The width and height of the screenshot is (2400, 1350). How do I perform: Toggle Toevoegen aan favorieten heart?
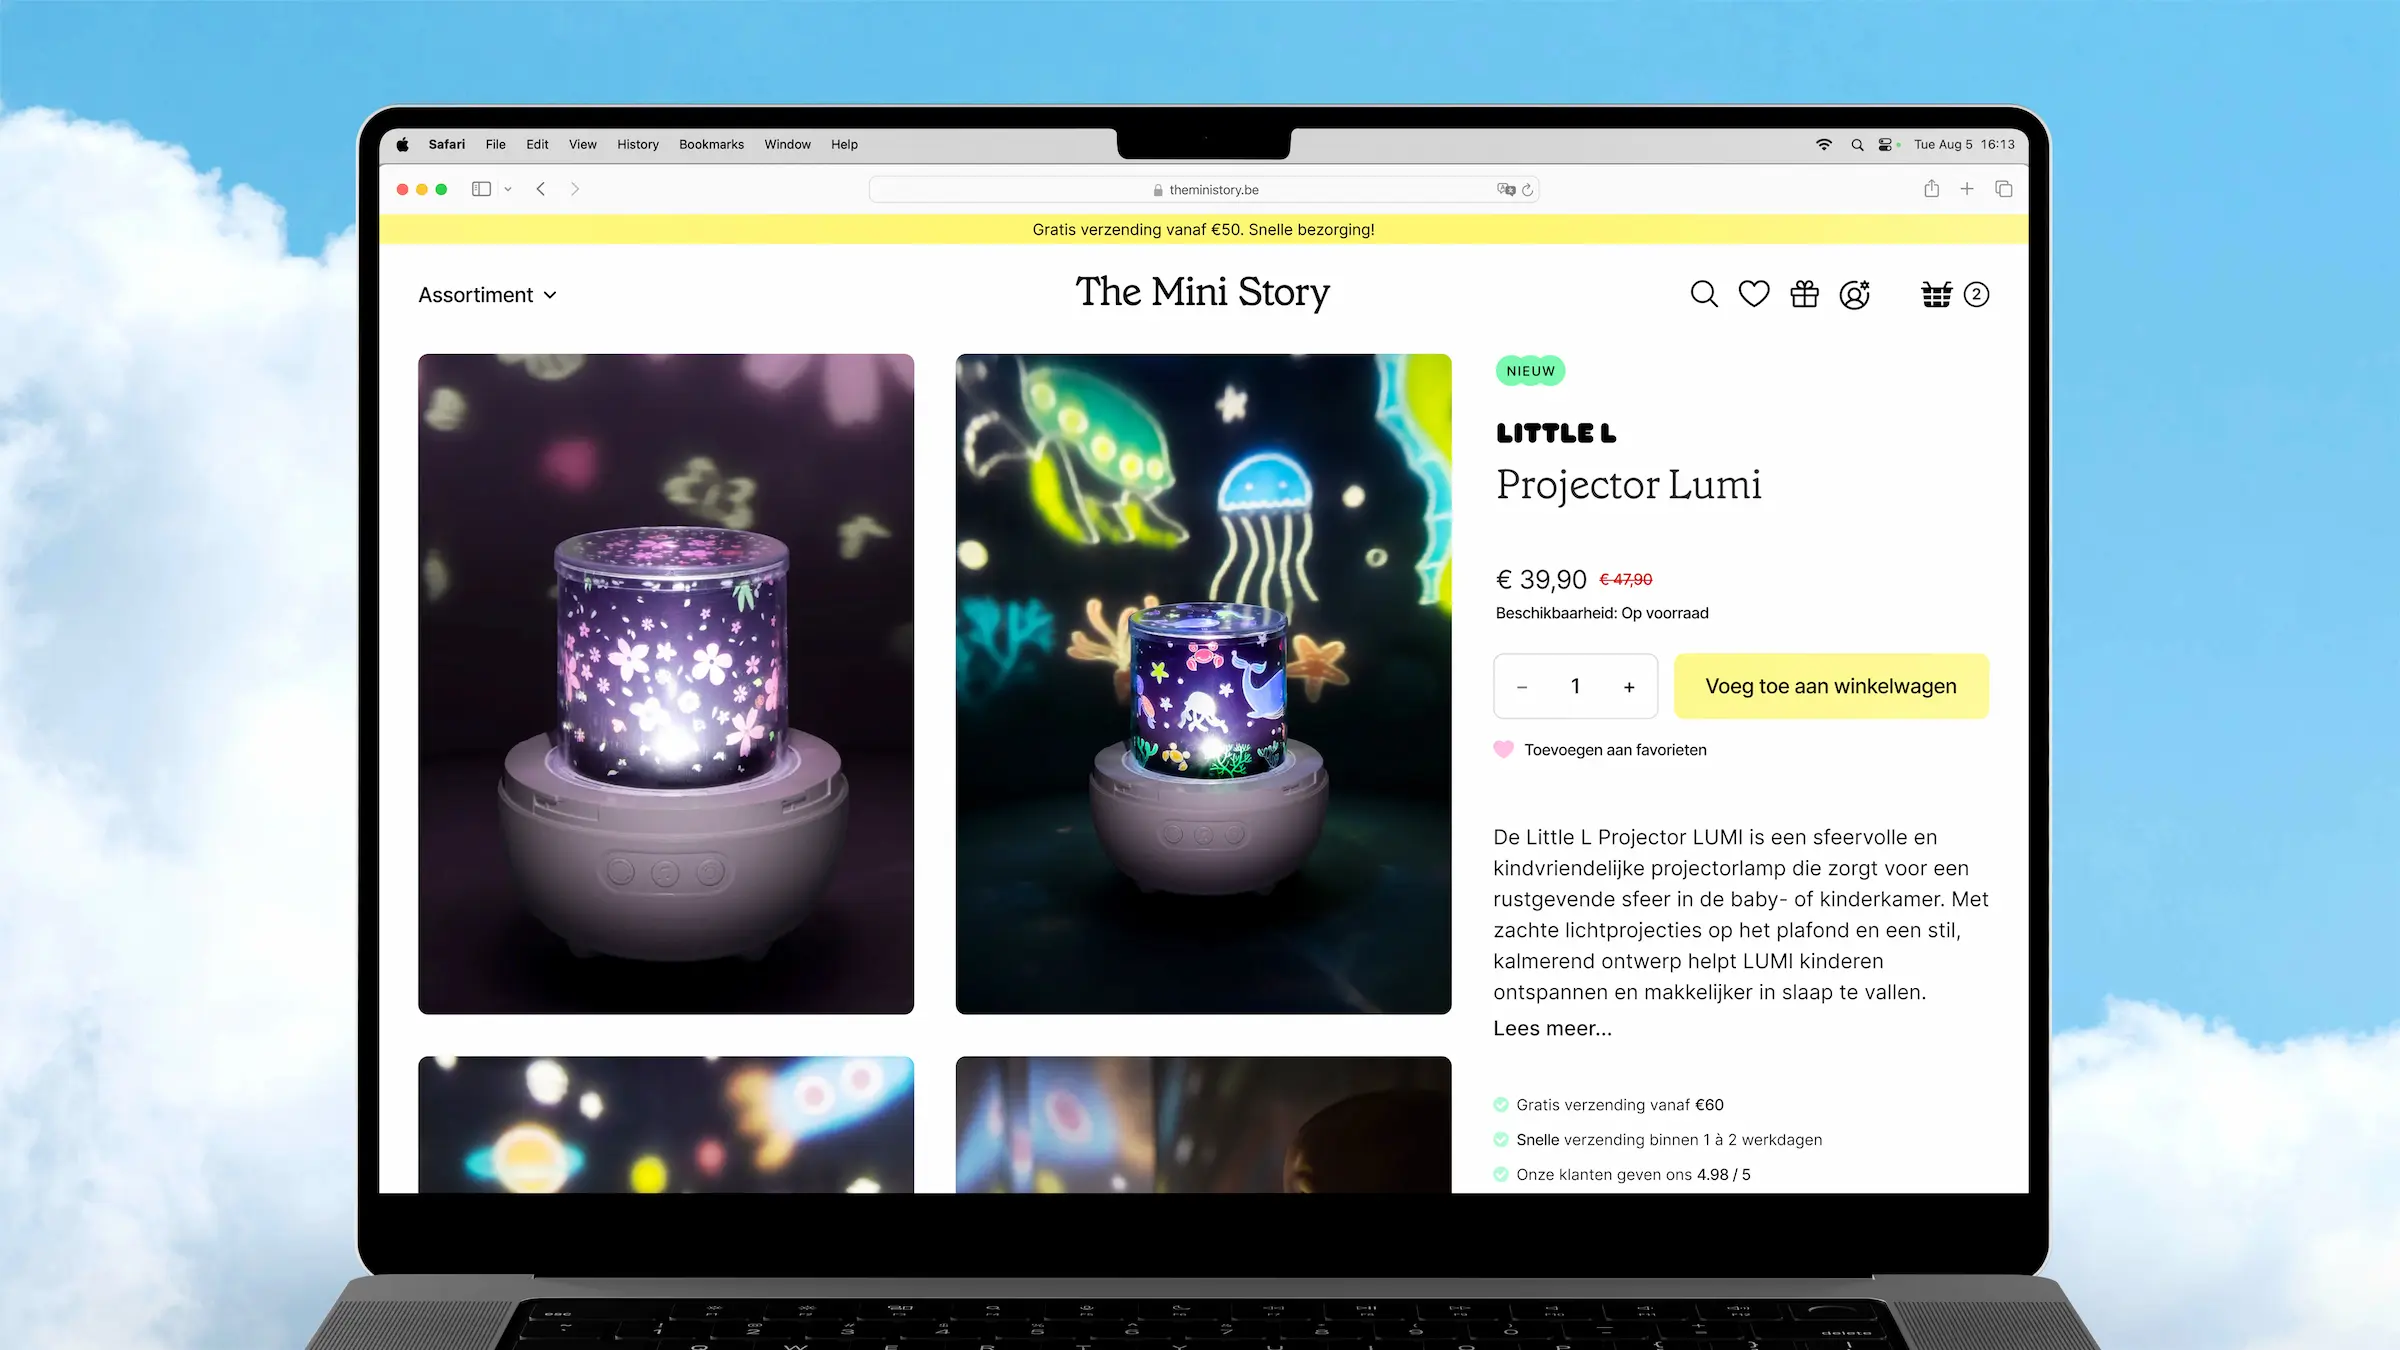coord(1503,750)
